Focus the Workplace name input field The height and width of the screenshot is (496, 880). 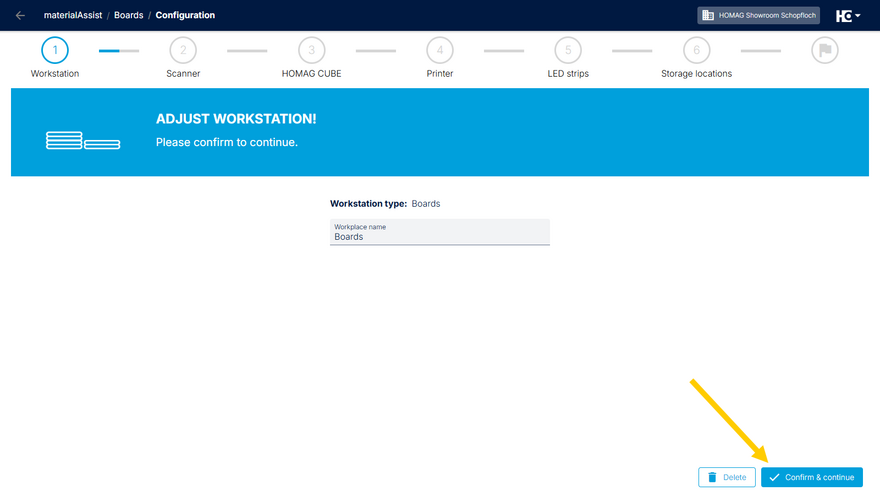click(x=440, y=232)
